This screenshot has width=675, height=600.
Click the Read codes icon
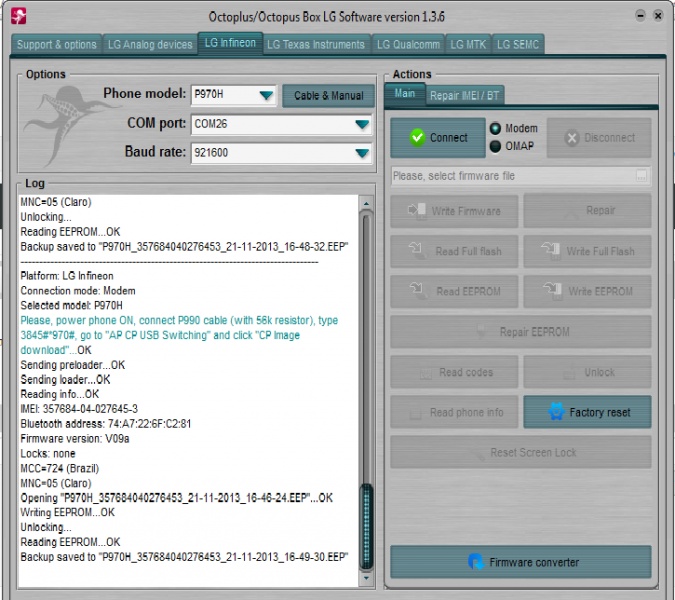pos(425,373)
